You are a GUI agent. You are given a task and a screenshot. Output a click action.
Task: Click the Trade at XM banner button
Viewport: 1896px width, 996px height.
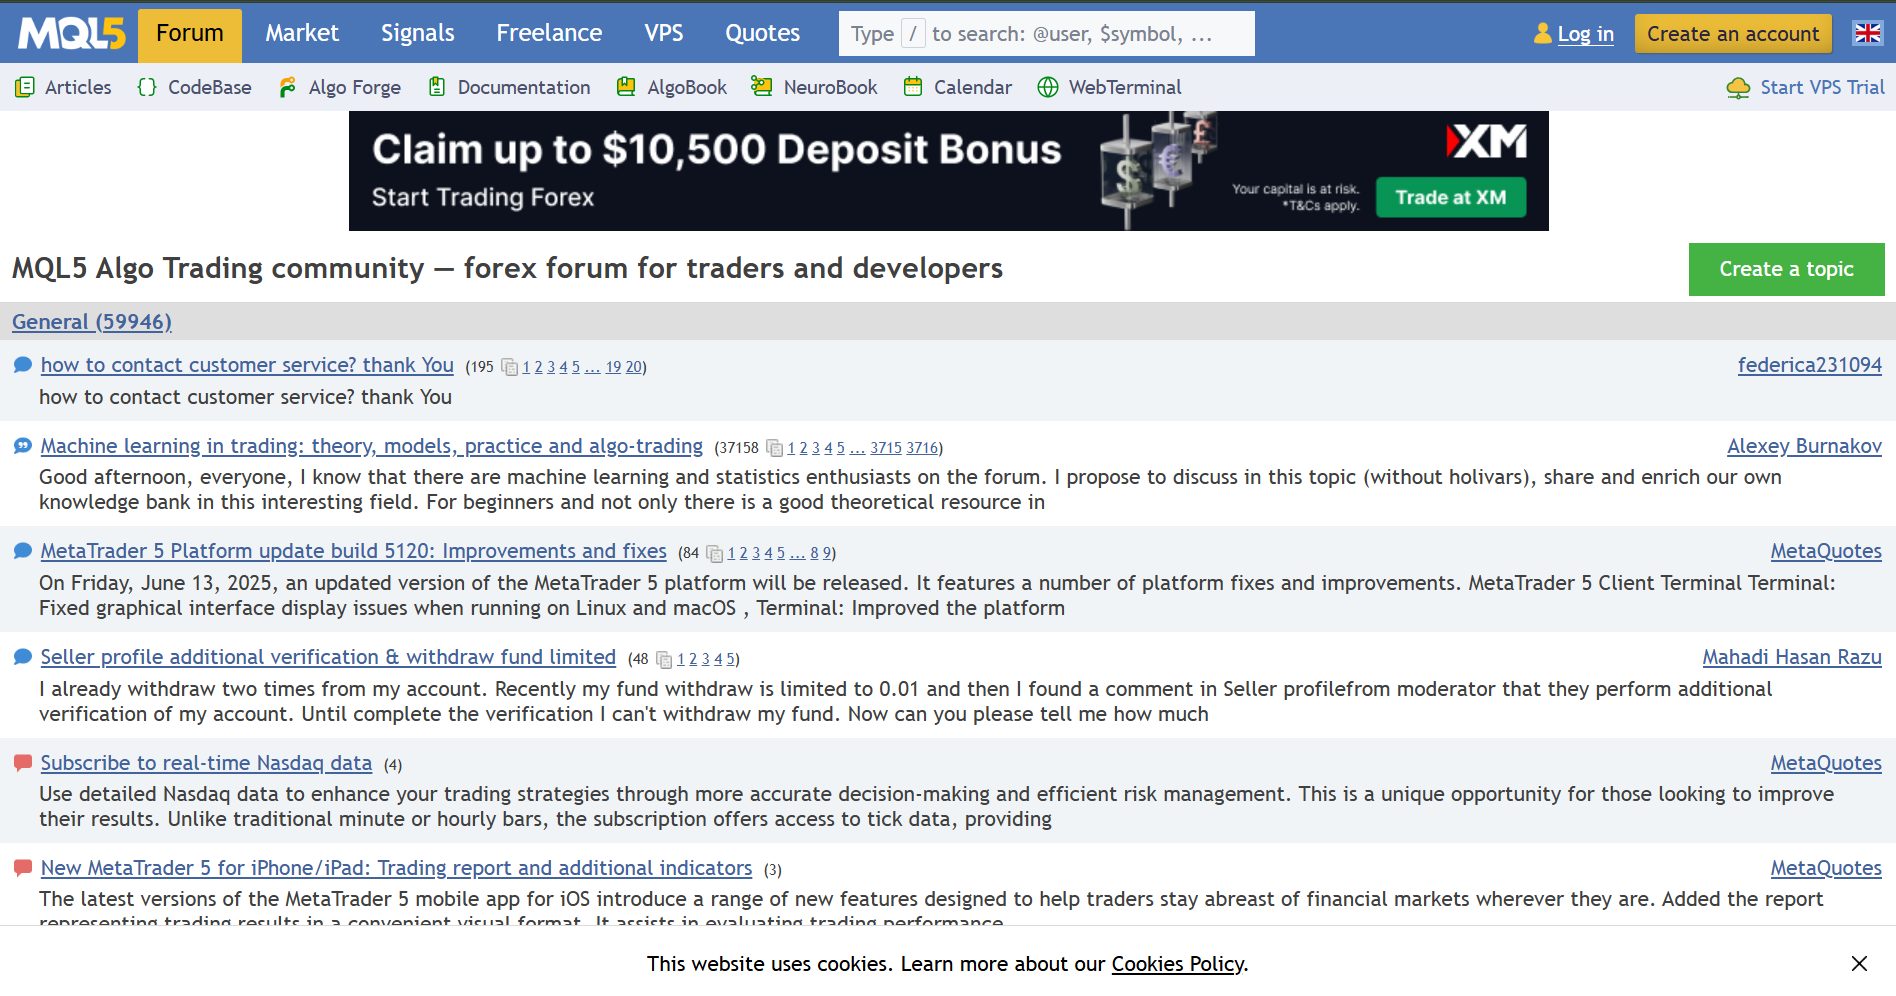[x=1450, y=197]
